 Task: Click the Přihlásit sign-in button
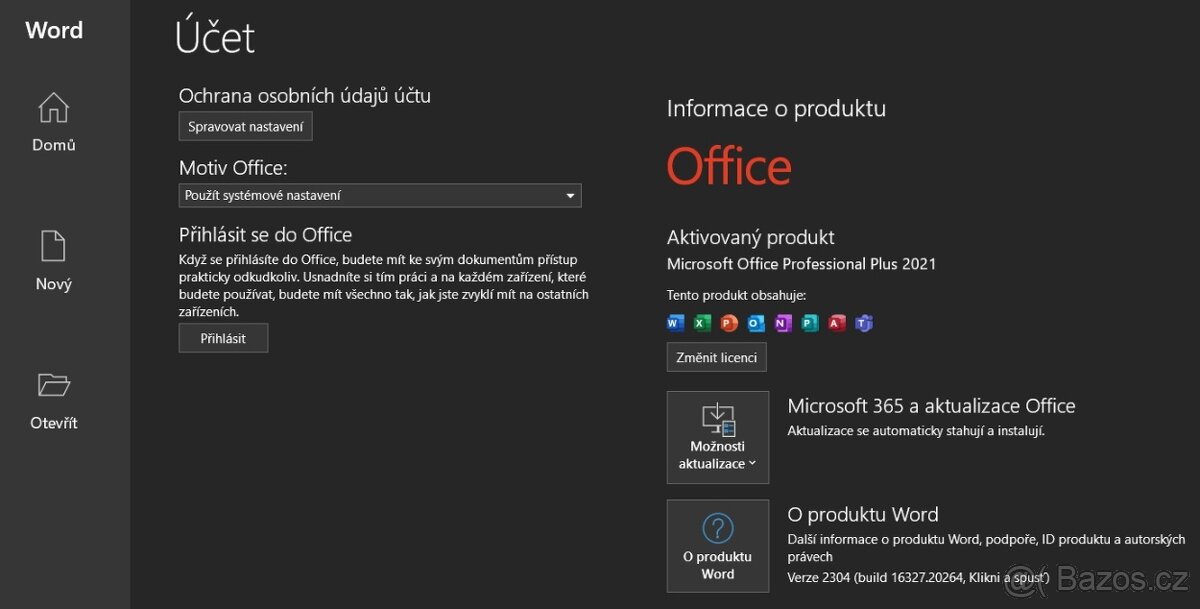pyautogui.click(x=223, y=338)
